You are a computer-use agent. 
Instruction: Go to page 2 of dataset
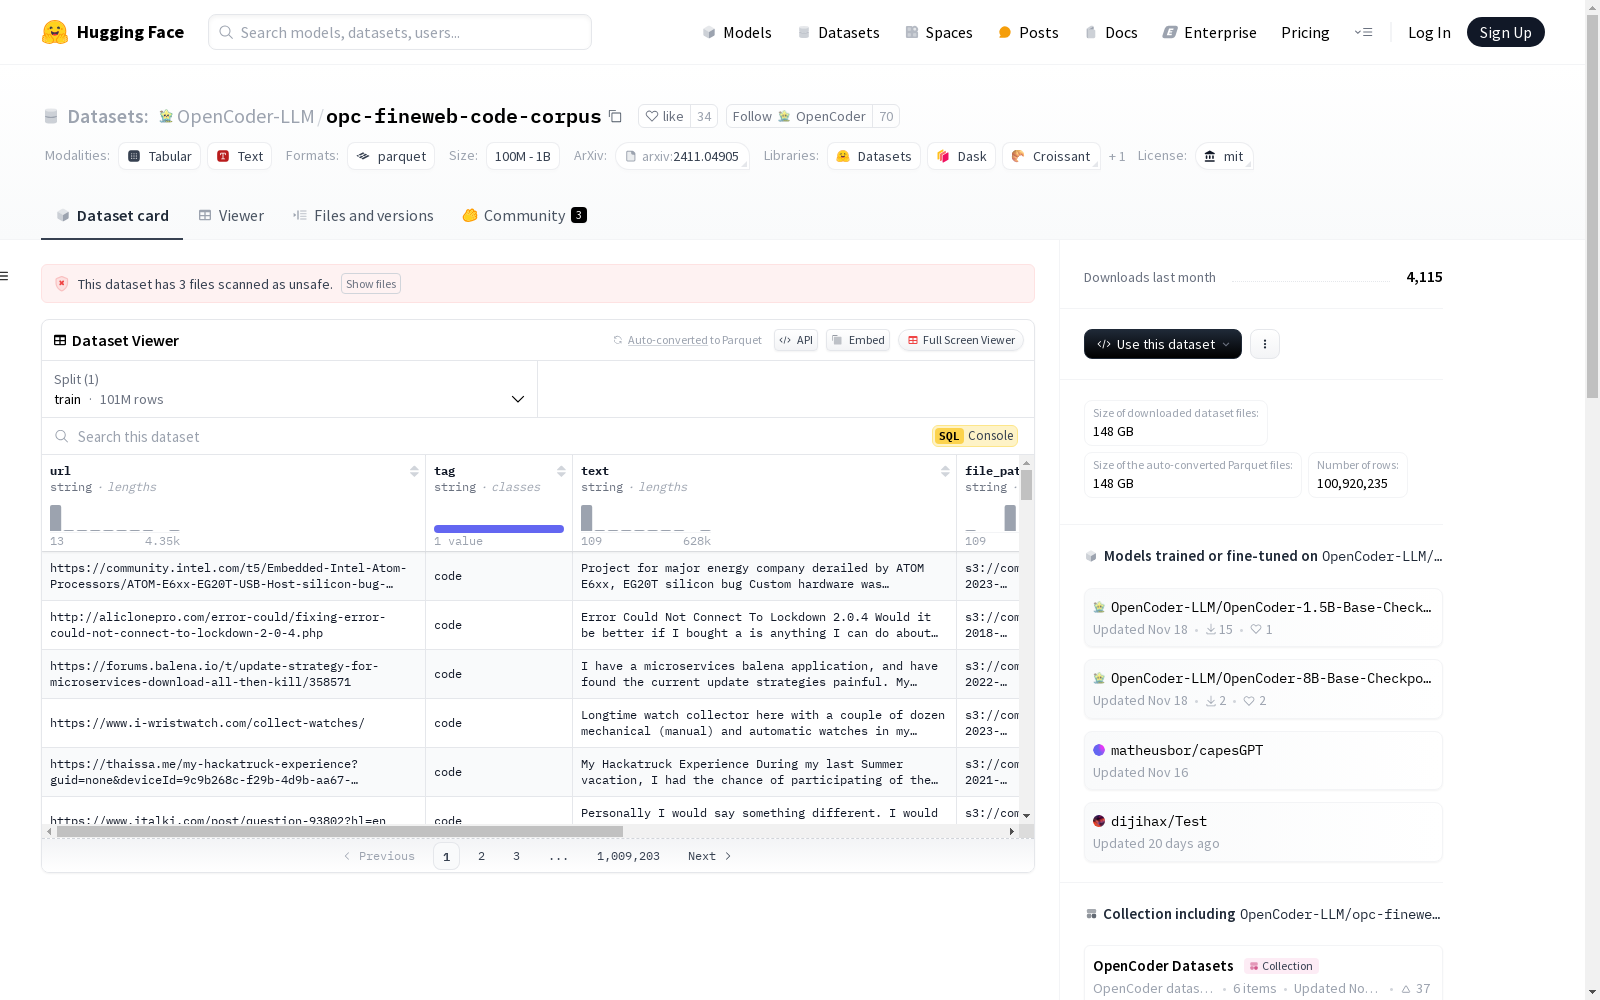(x=481, y=856)
